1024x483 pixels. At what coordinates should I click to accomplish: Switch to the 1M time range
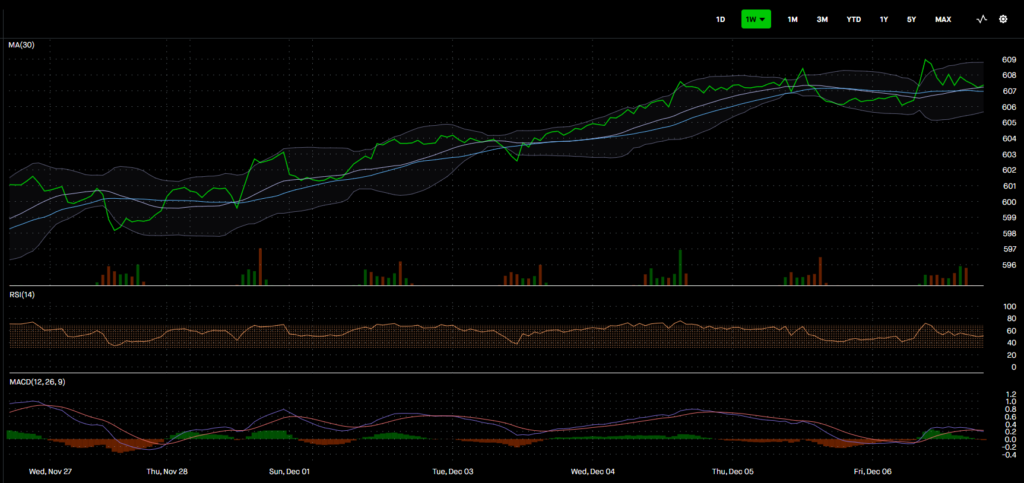(792, 20)
